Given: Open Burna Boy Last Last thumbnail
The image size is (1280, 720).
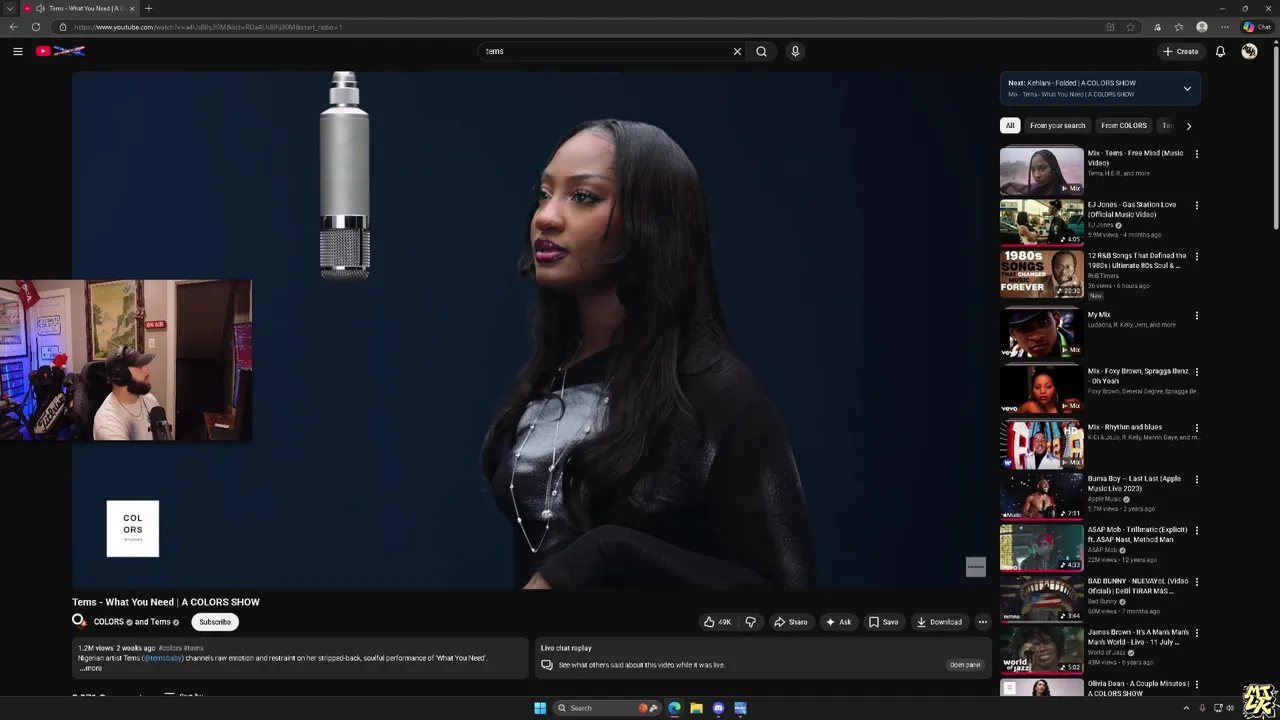Looking at the screenshot, I should coord(1041,496).
